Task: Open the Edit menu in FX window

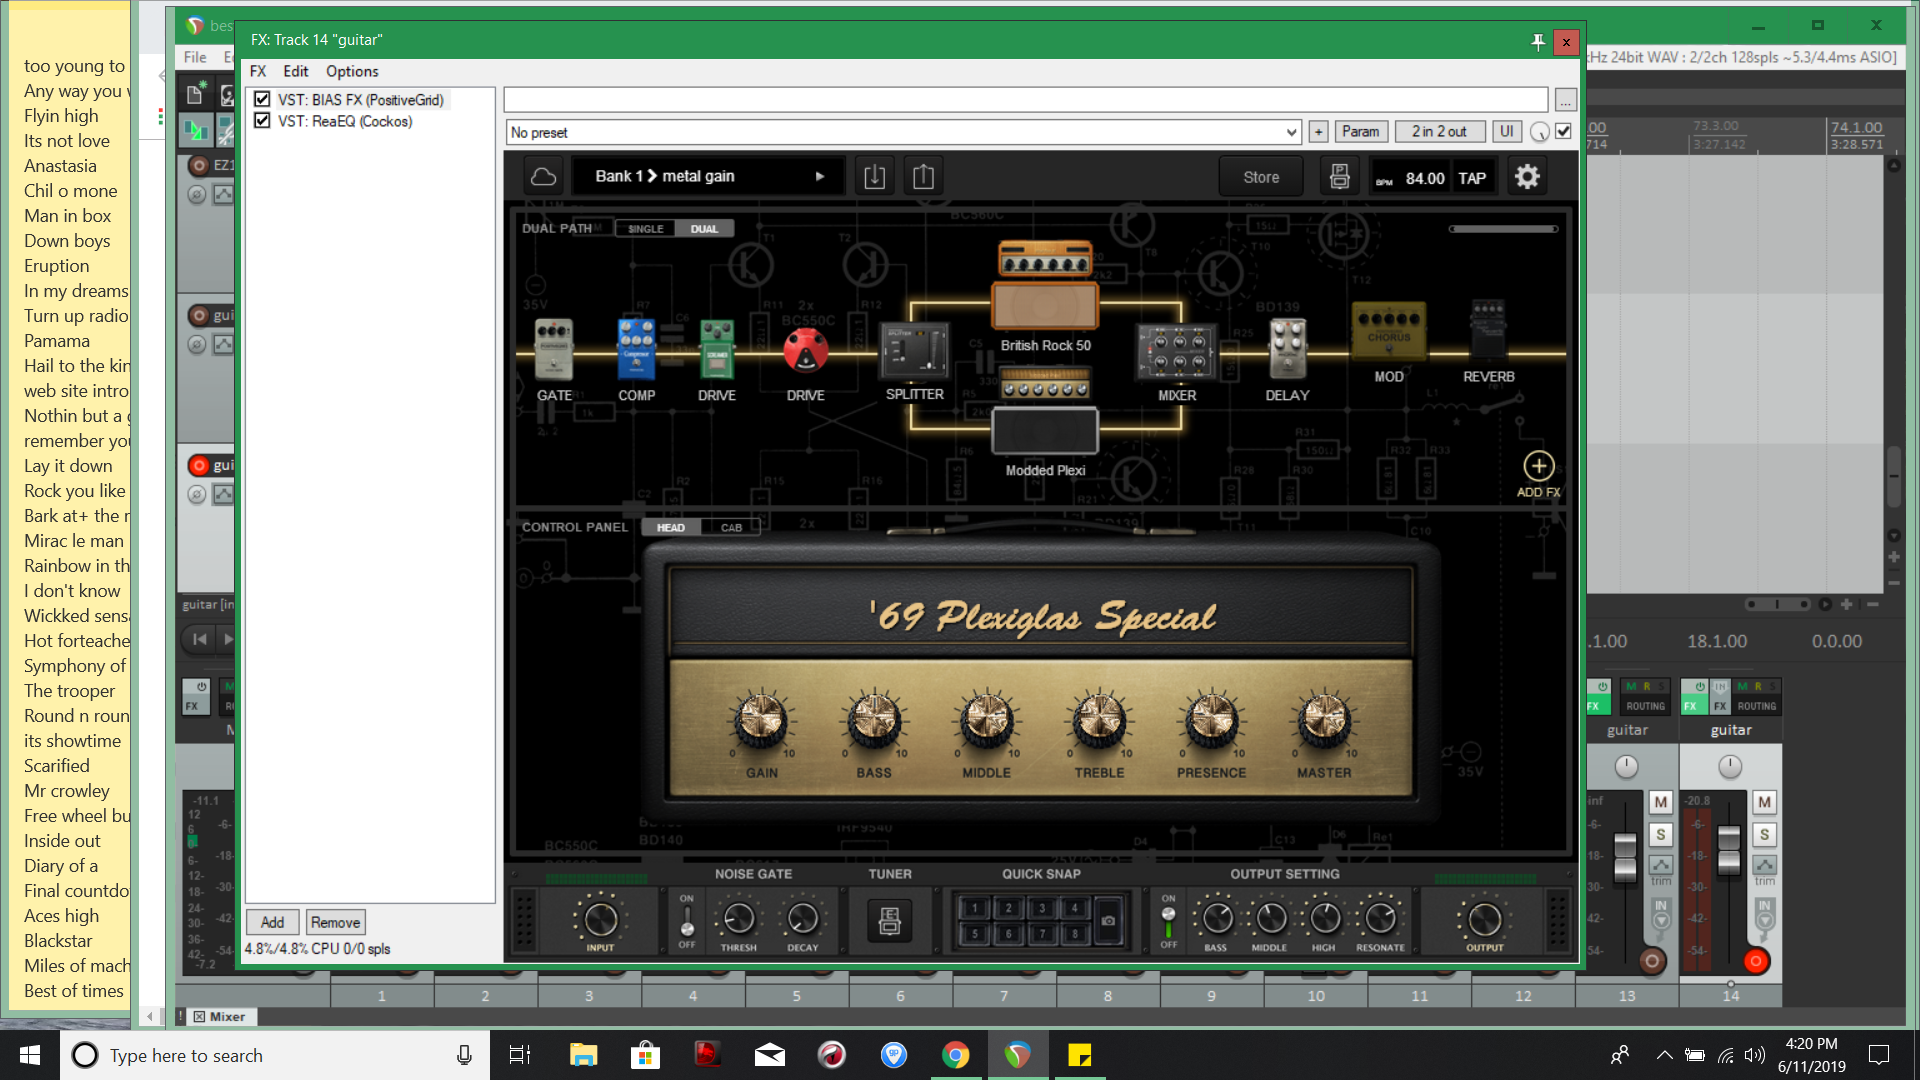Action: point(296,71)
